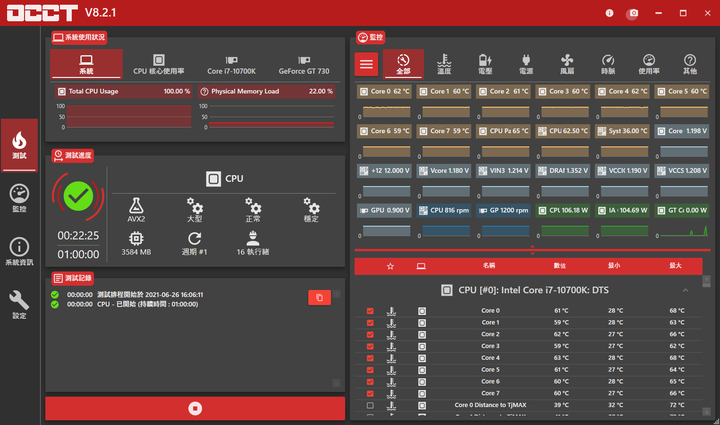Click the 大型 gears icon
The width and height of the screenshot is (720, 425).
coord(195,206)
